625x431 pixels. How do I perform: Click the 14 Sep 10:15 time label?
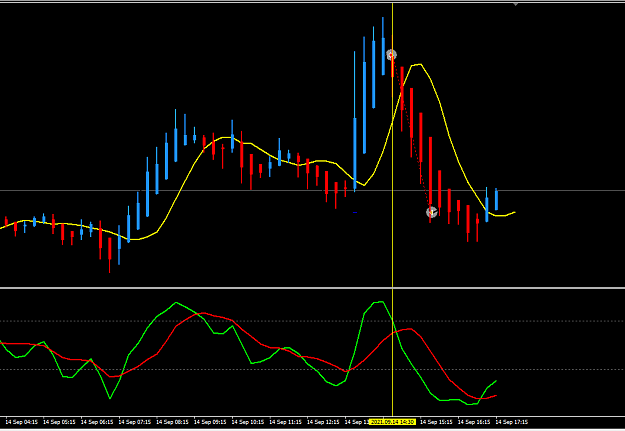(x=248, y=422)
